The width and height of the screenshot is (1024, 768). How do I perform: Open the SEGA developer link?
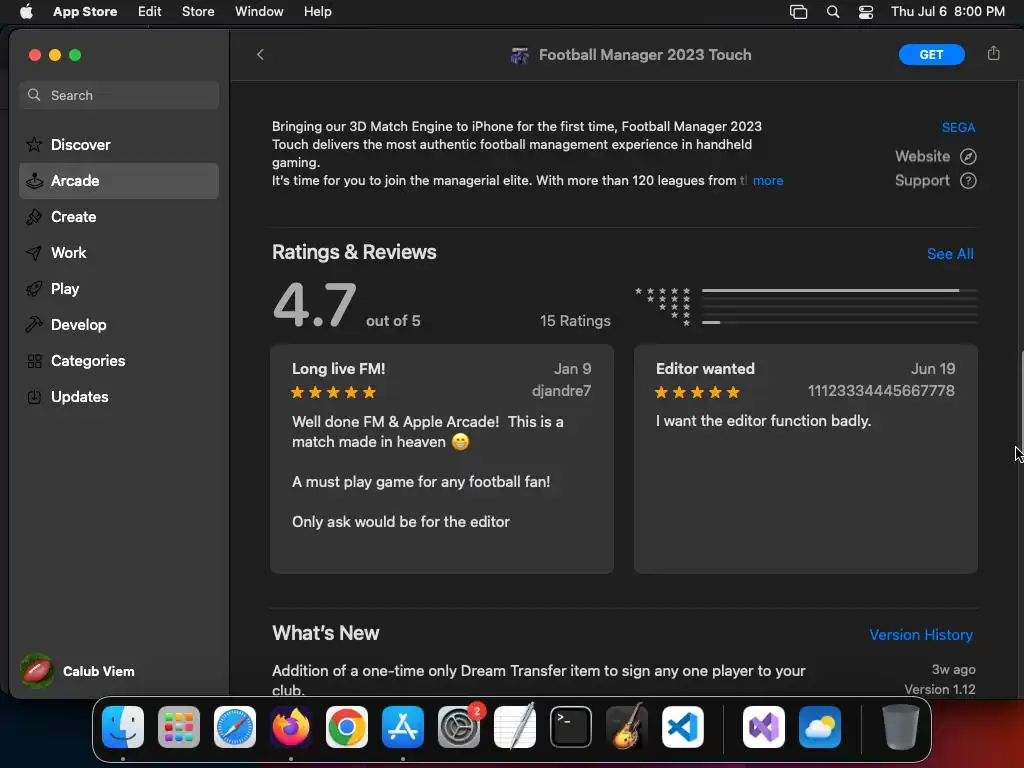coord(958,127)
